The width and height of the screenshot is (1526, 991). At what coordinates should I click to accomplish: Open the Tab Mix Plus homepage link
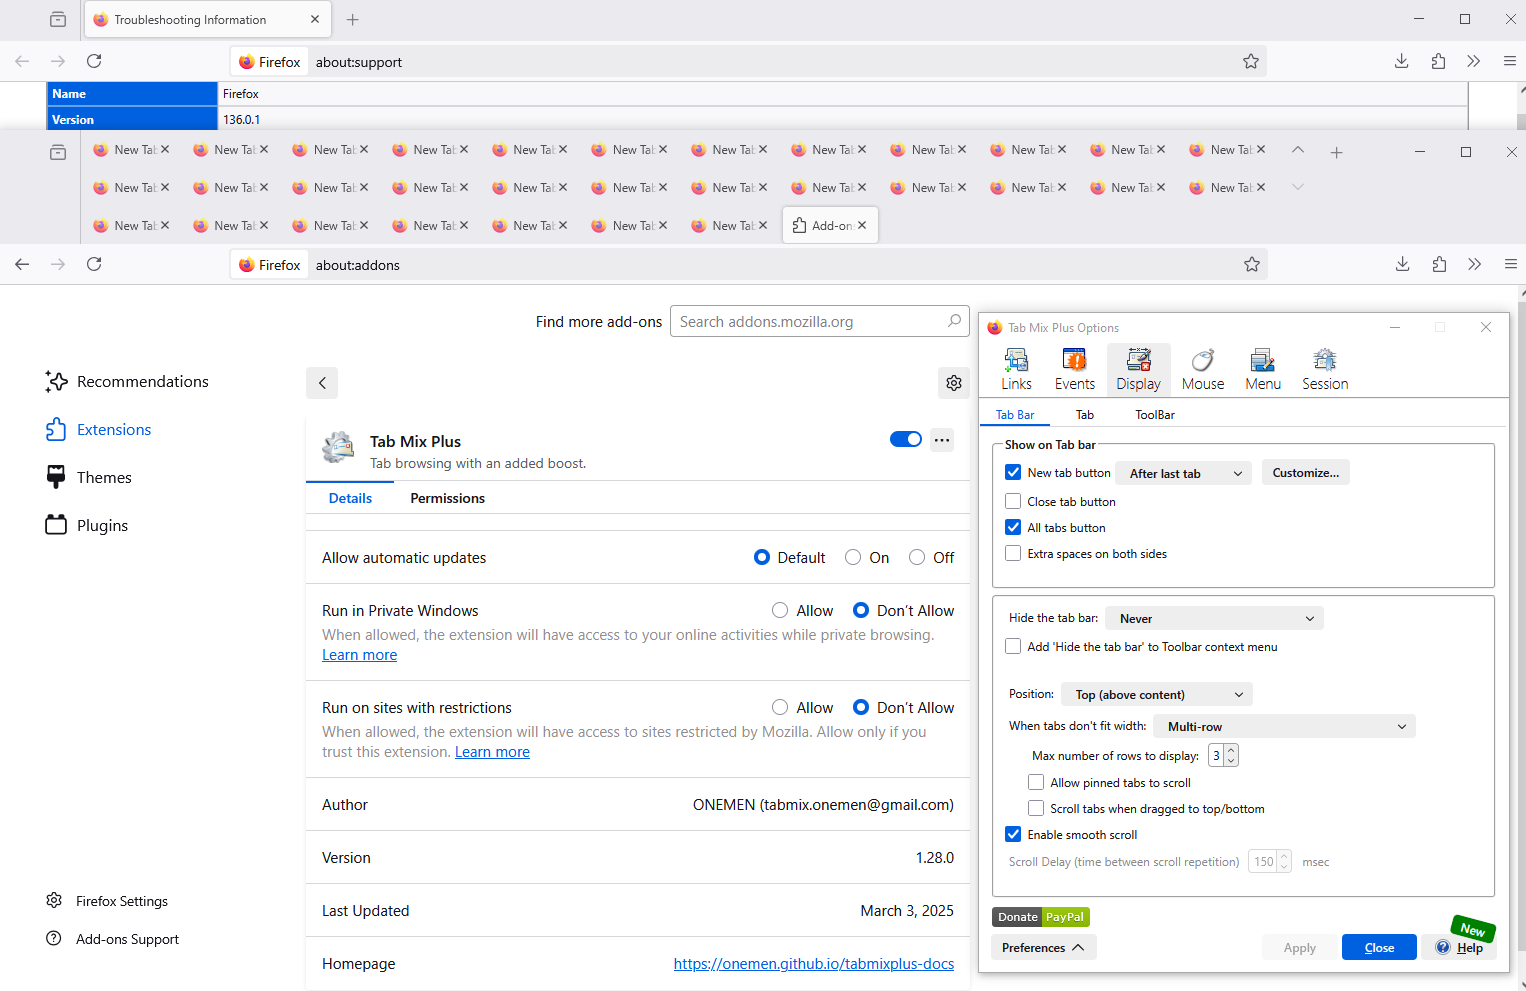(814, 964)
